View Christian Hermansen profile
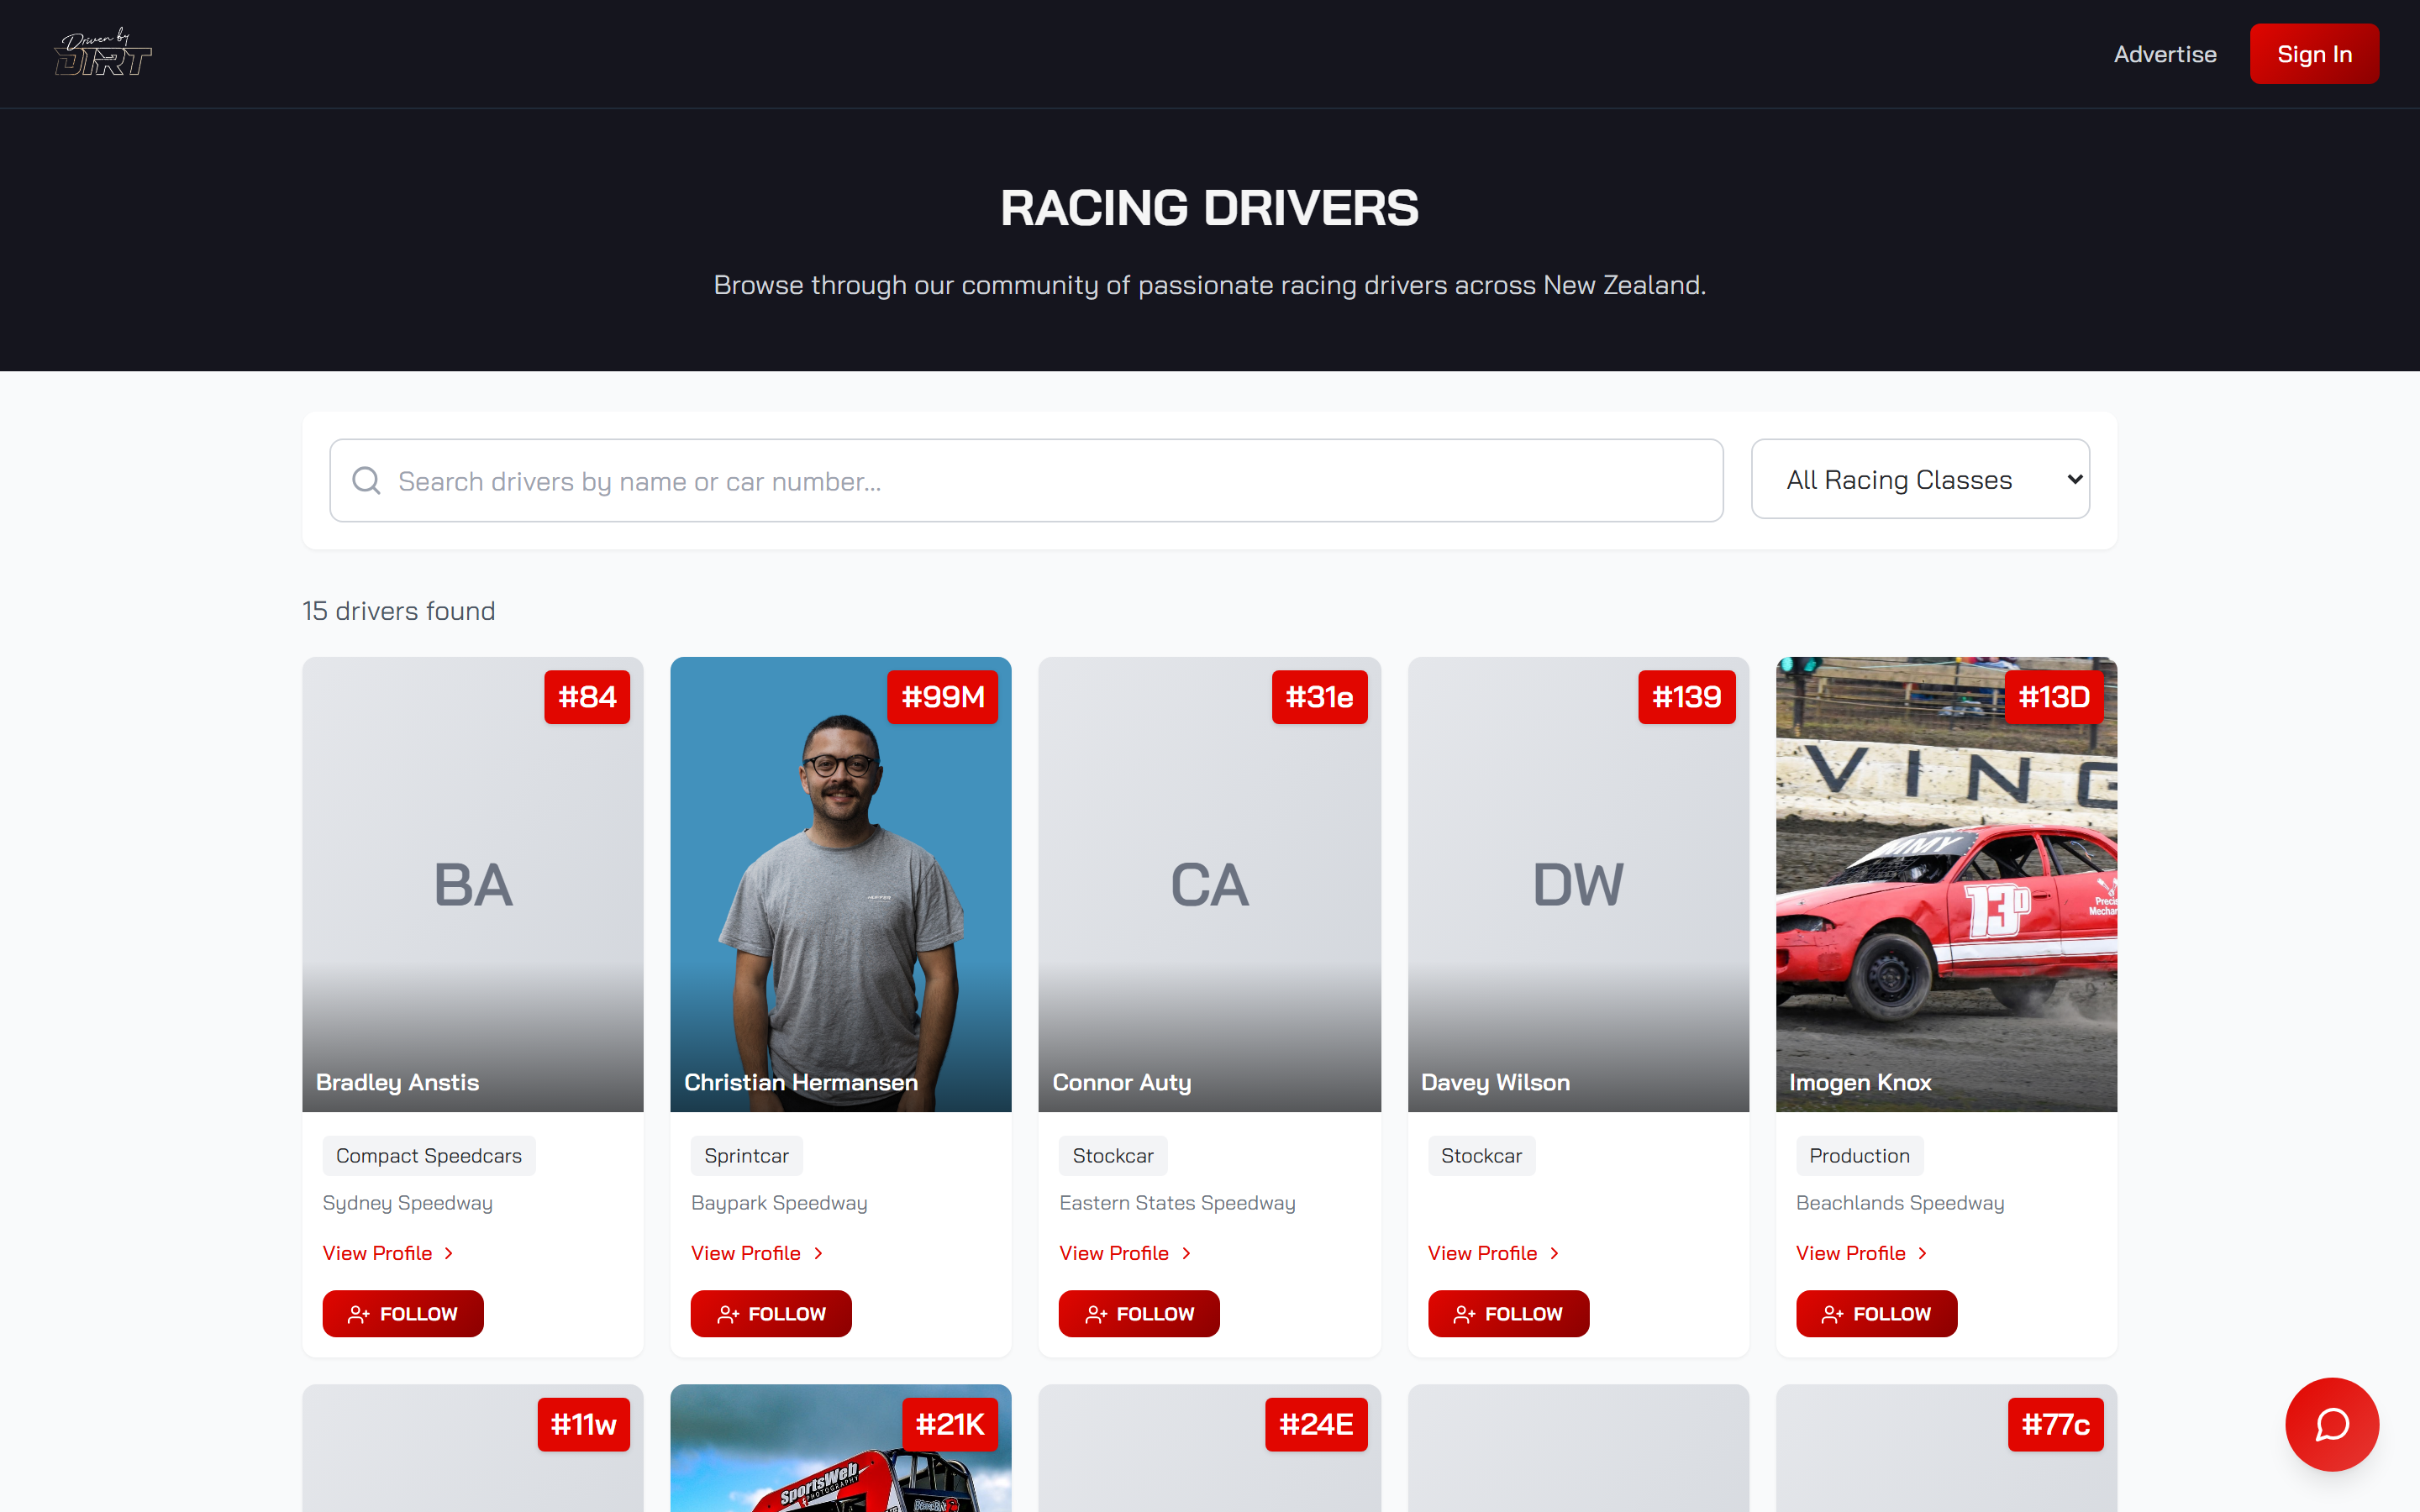The width and height of the screenshot is (2420, 1512). click(757, 1253)
